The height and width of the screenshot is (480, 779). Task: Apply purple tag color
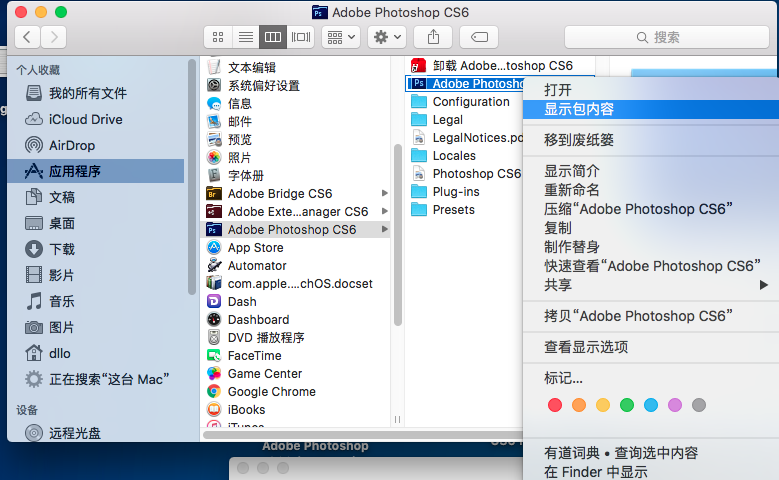coord(675,405)
